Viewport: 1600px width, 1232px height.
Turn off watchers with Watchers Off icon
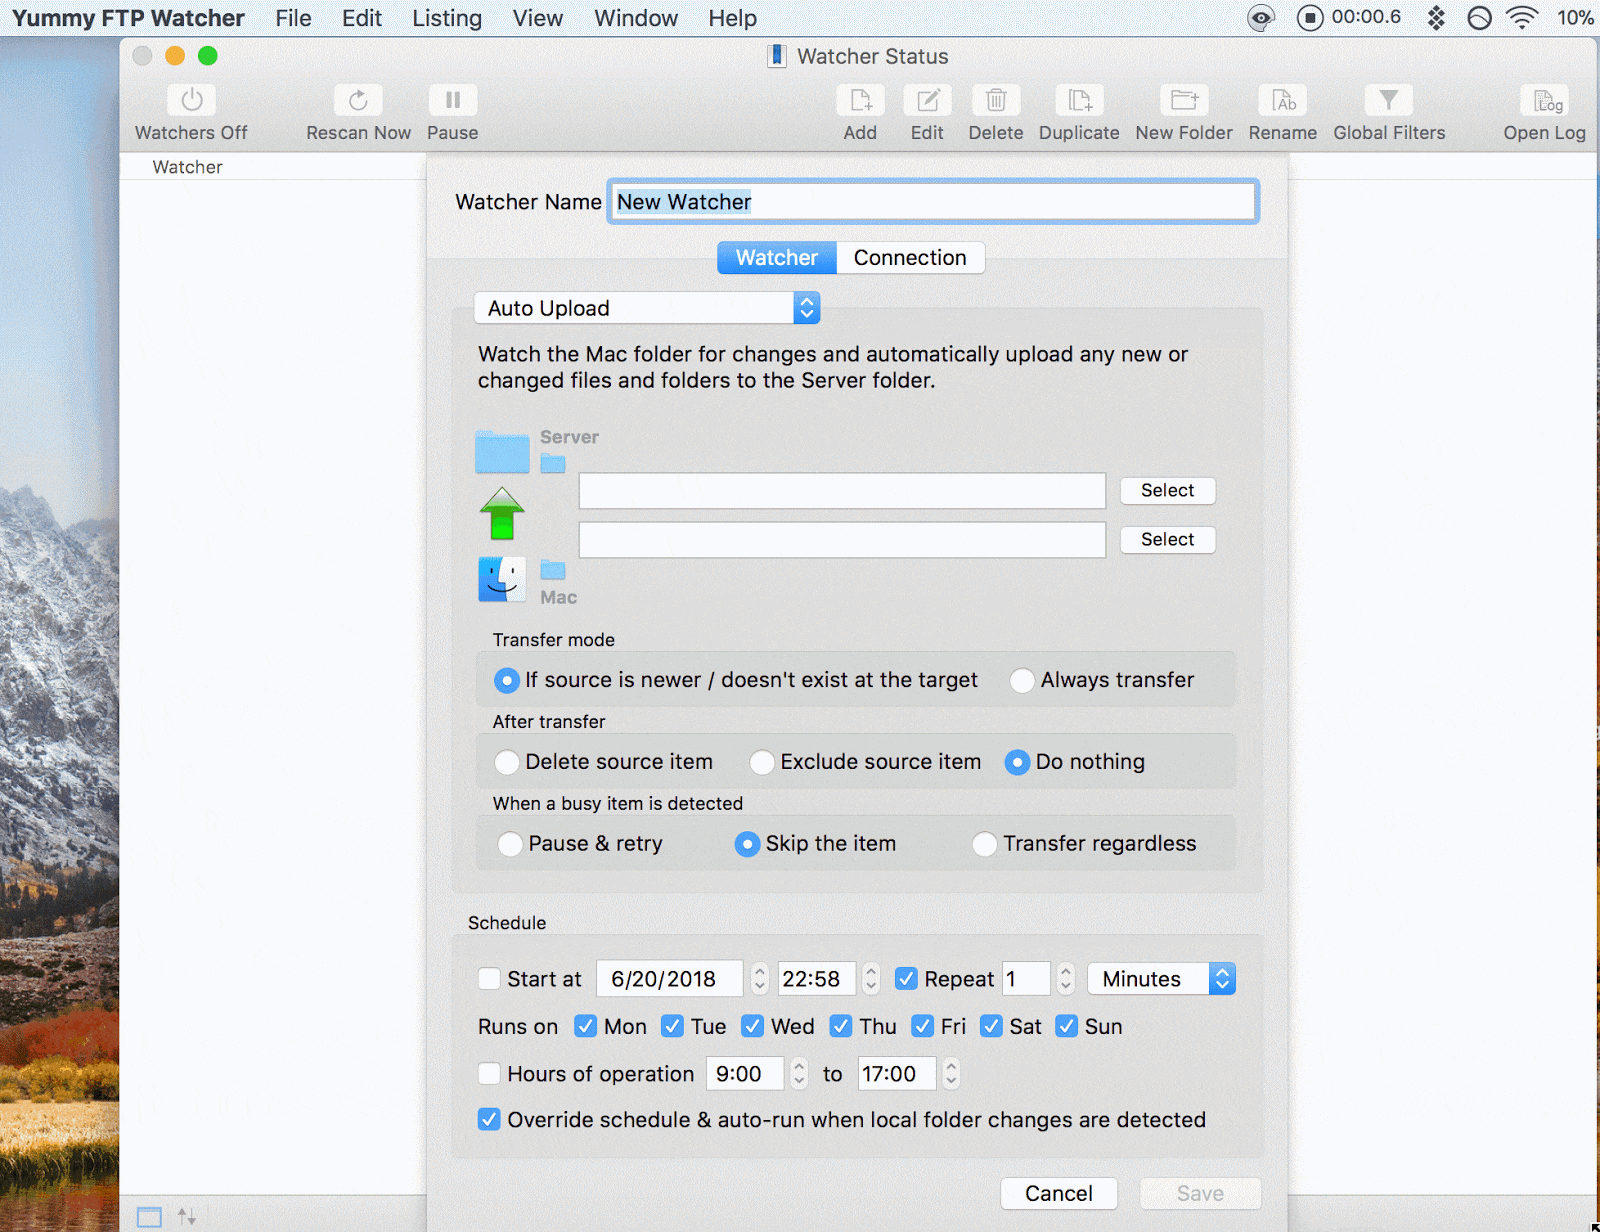coord(191,100)
